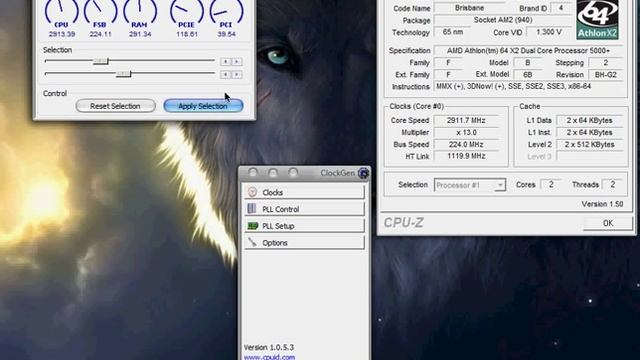This screenshot has width=640, height=360.
Task: Decrease the upper slider with left arrow
Action: pyautogui.click(x=225, y=62)
